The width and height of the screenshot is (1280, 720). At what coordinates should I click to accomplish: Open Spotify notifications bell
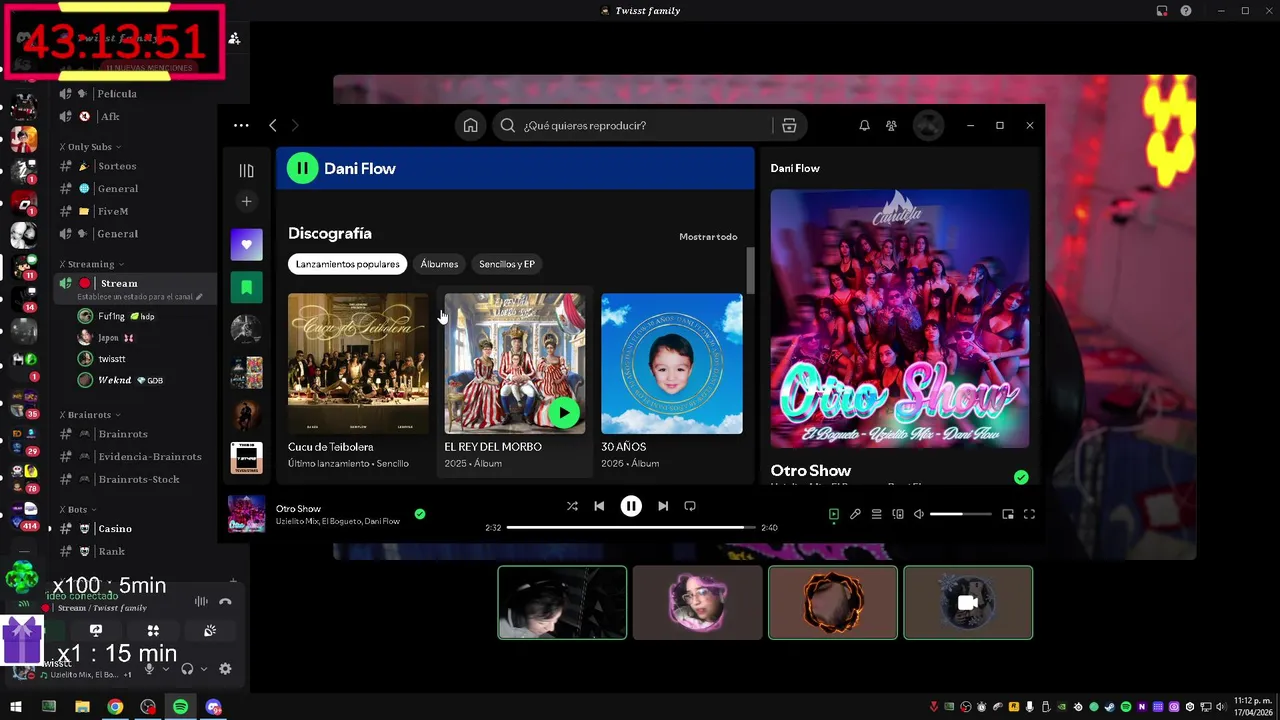(864, 125)
